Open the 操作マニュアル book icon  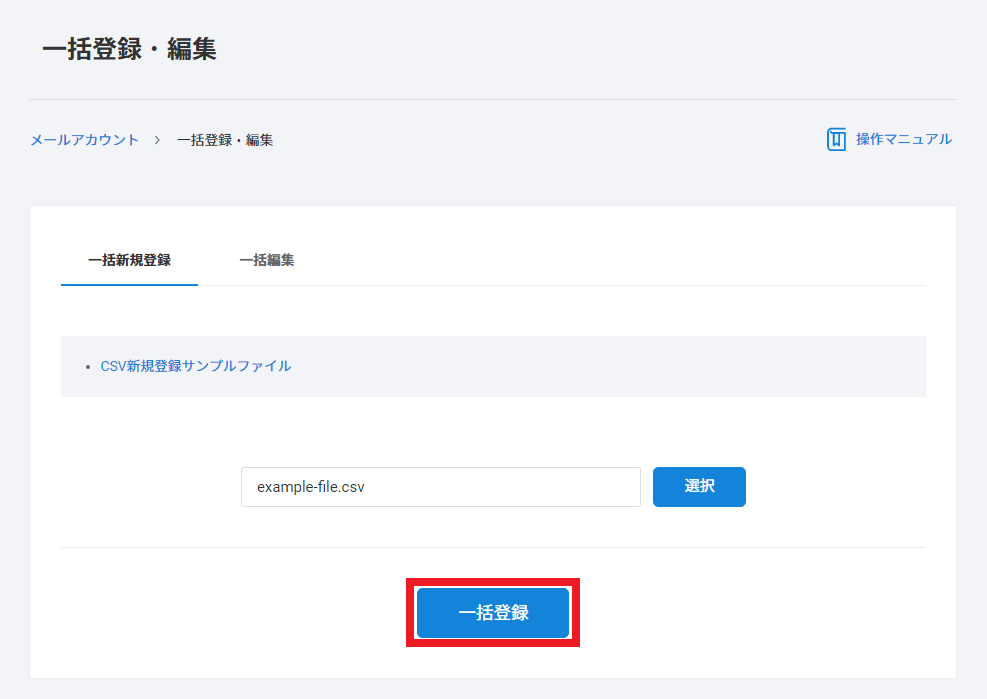click(836, 140)
